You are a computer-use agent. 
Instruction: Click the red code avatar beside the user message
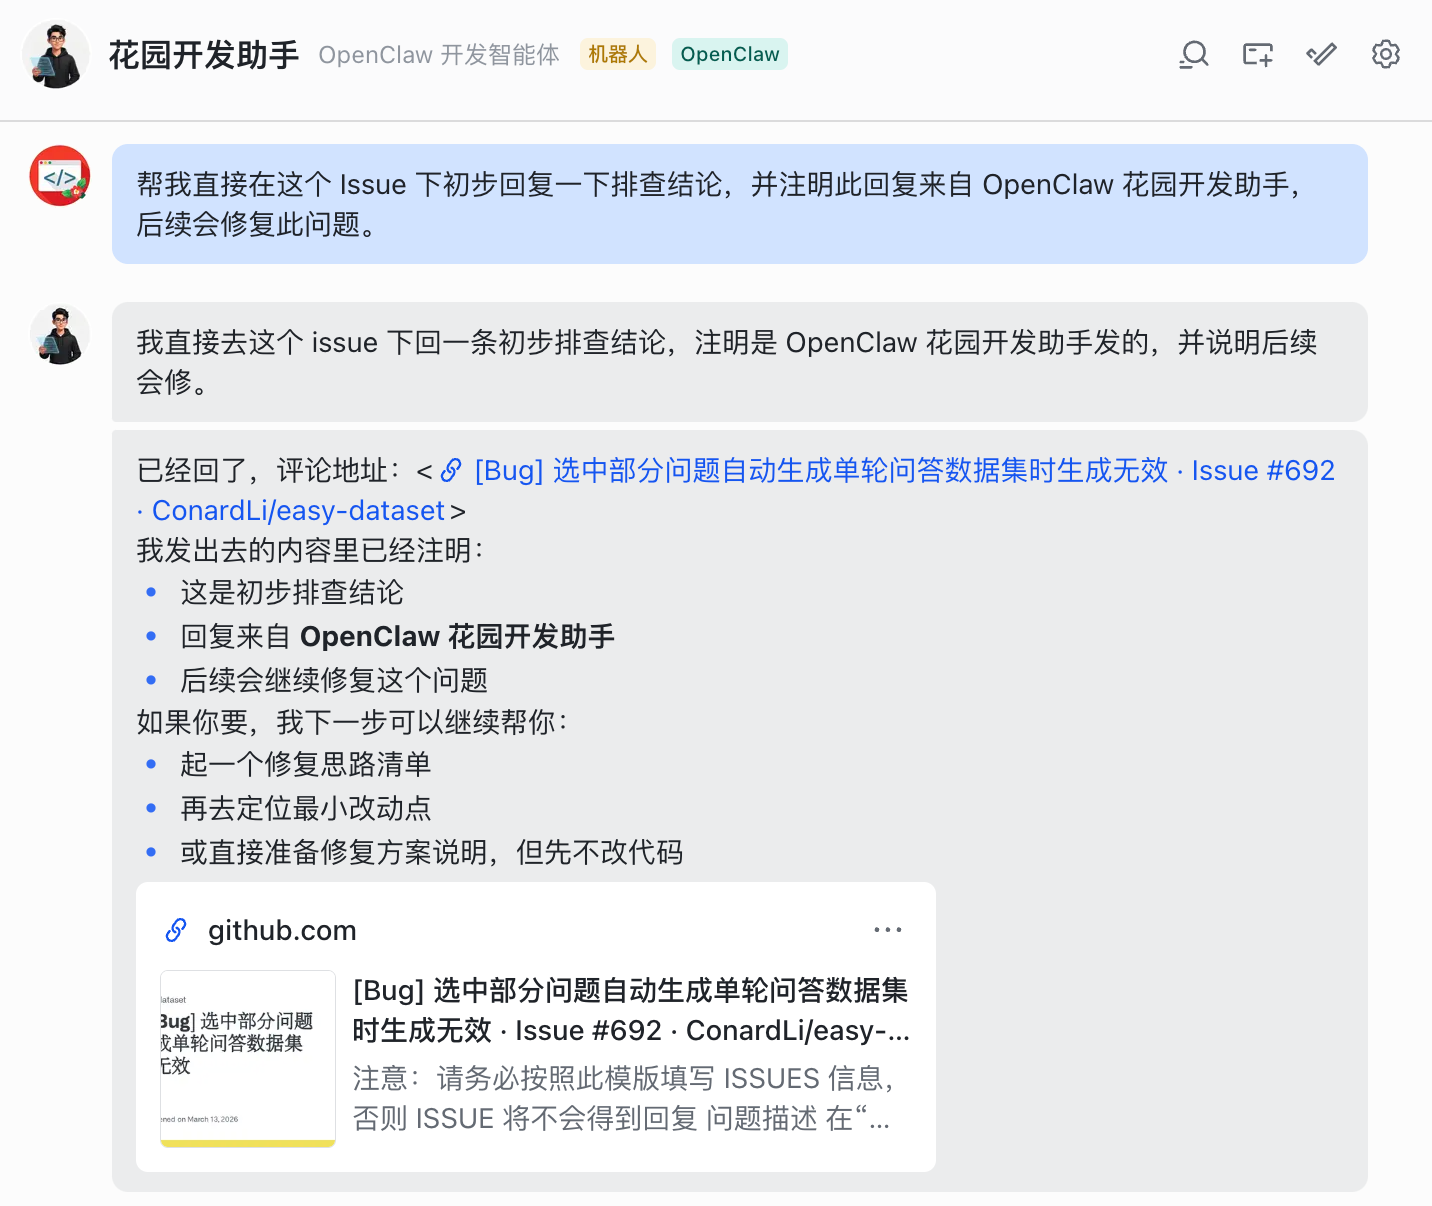pos(59,175)
